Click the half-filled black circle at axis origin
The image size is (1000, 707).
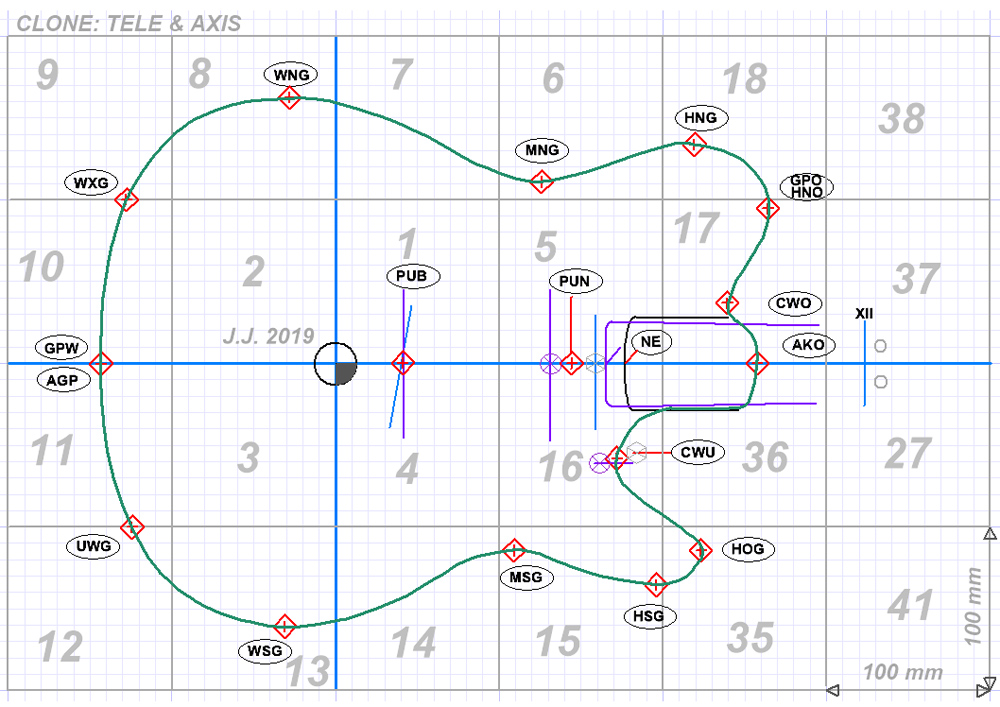[335, 364]
